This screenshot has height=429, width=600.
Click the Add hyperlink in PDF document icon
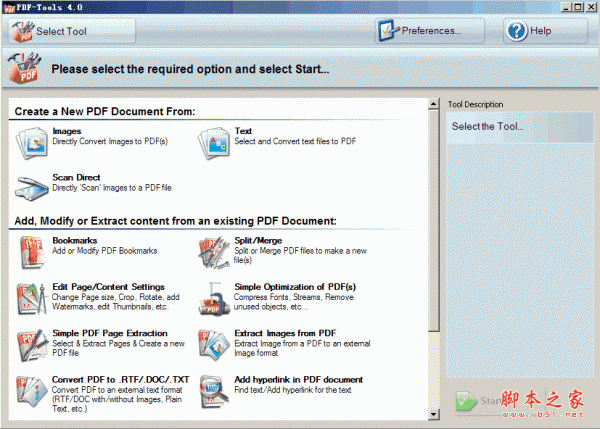pyautogui.click(x=214, y=391)
